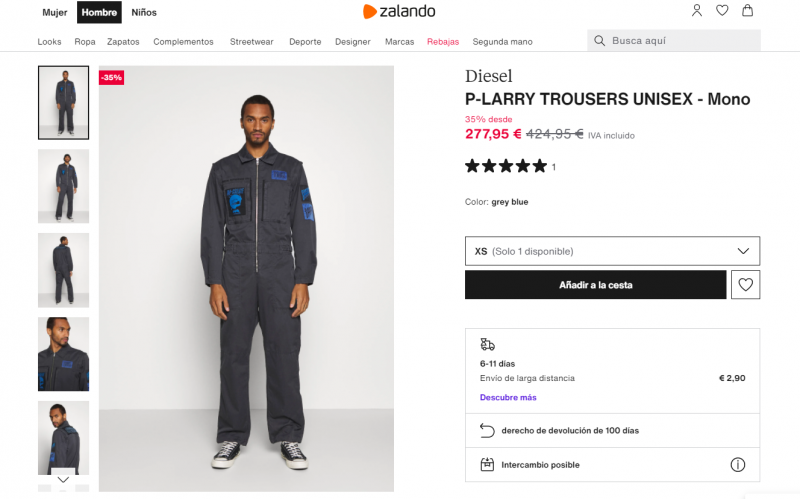This screenshot has height=499, width=800.
Task: Click the info icon beside Intercambio posible
Action: coord(738,464)
